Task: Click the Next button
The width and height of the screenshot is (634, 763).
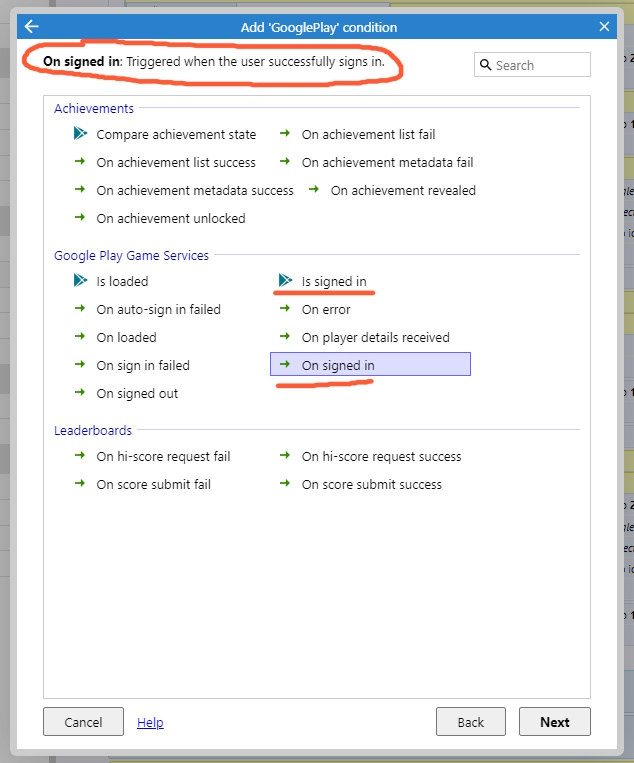Action: (555, 722)
